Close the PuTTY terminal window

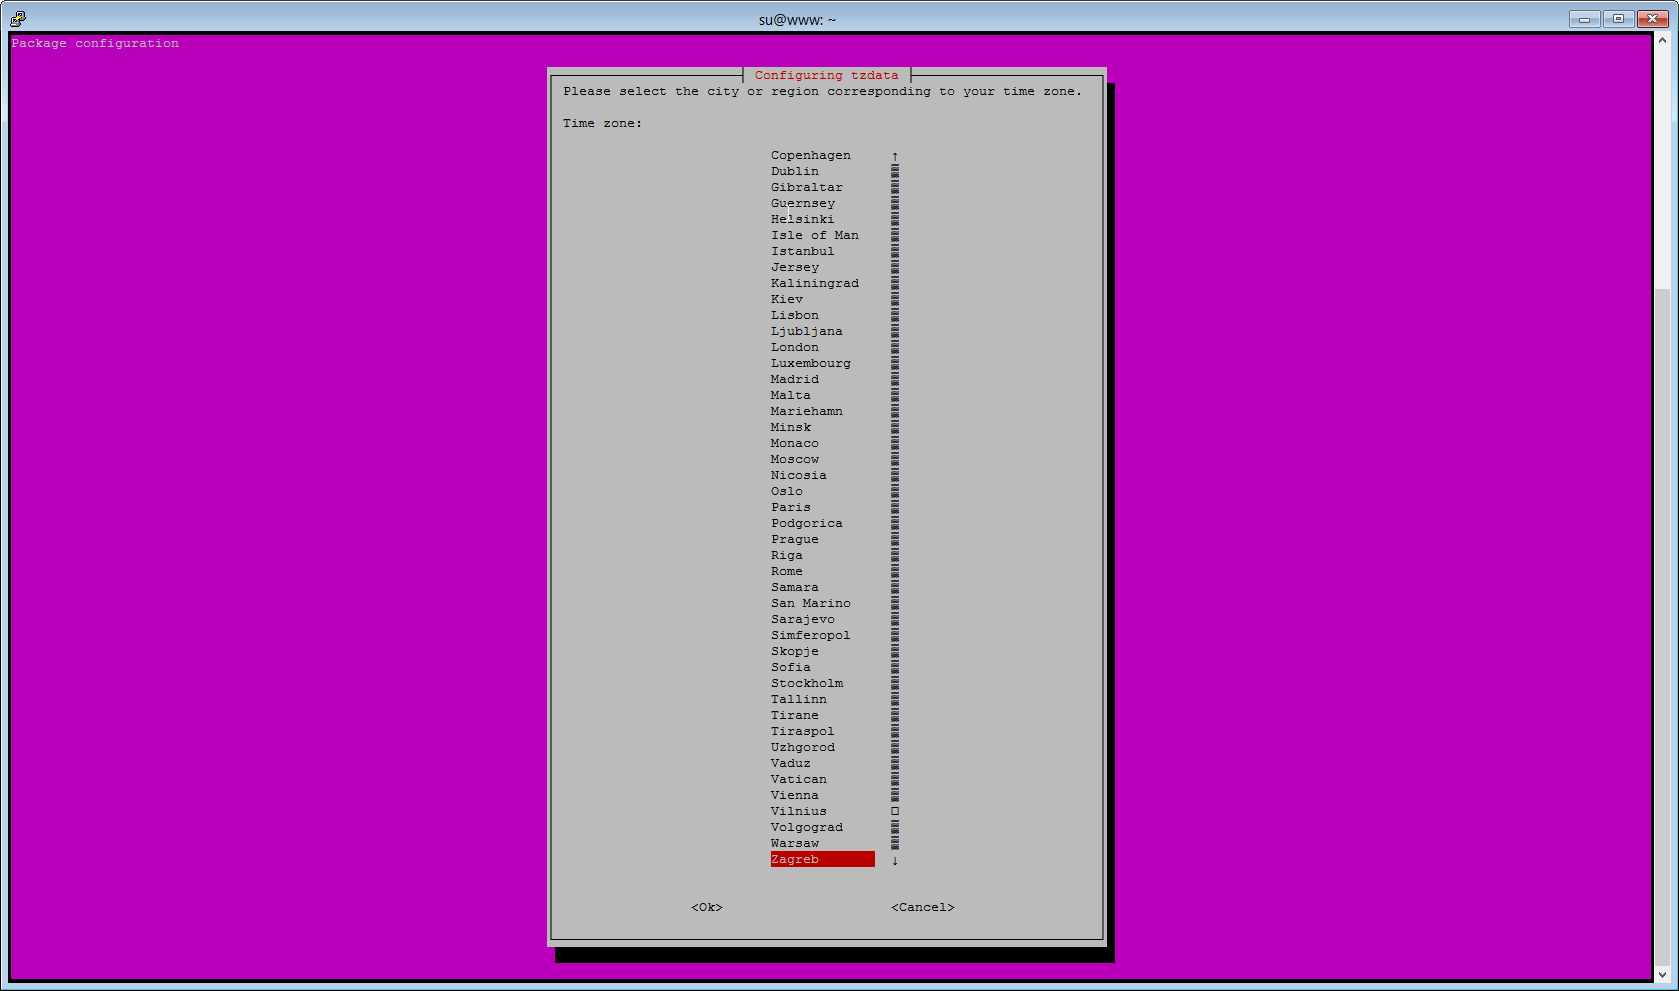tap(1652, 19)
